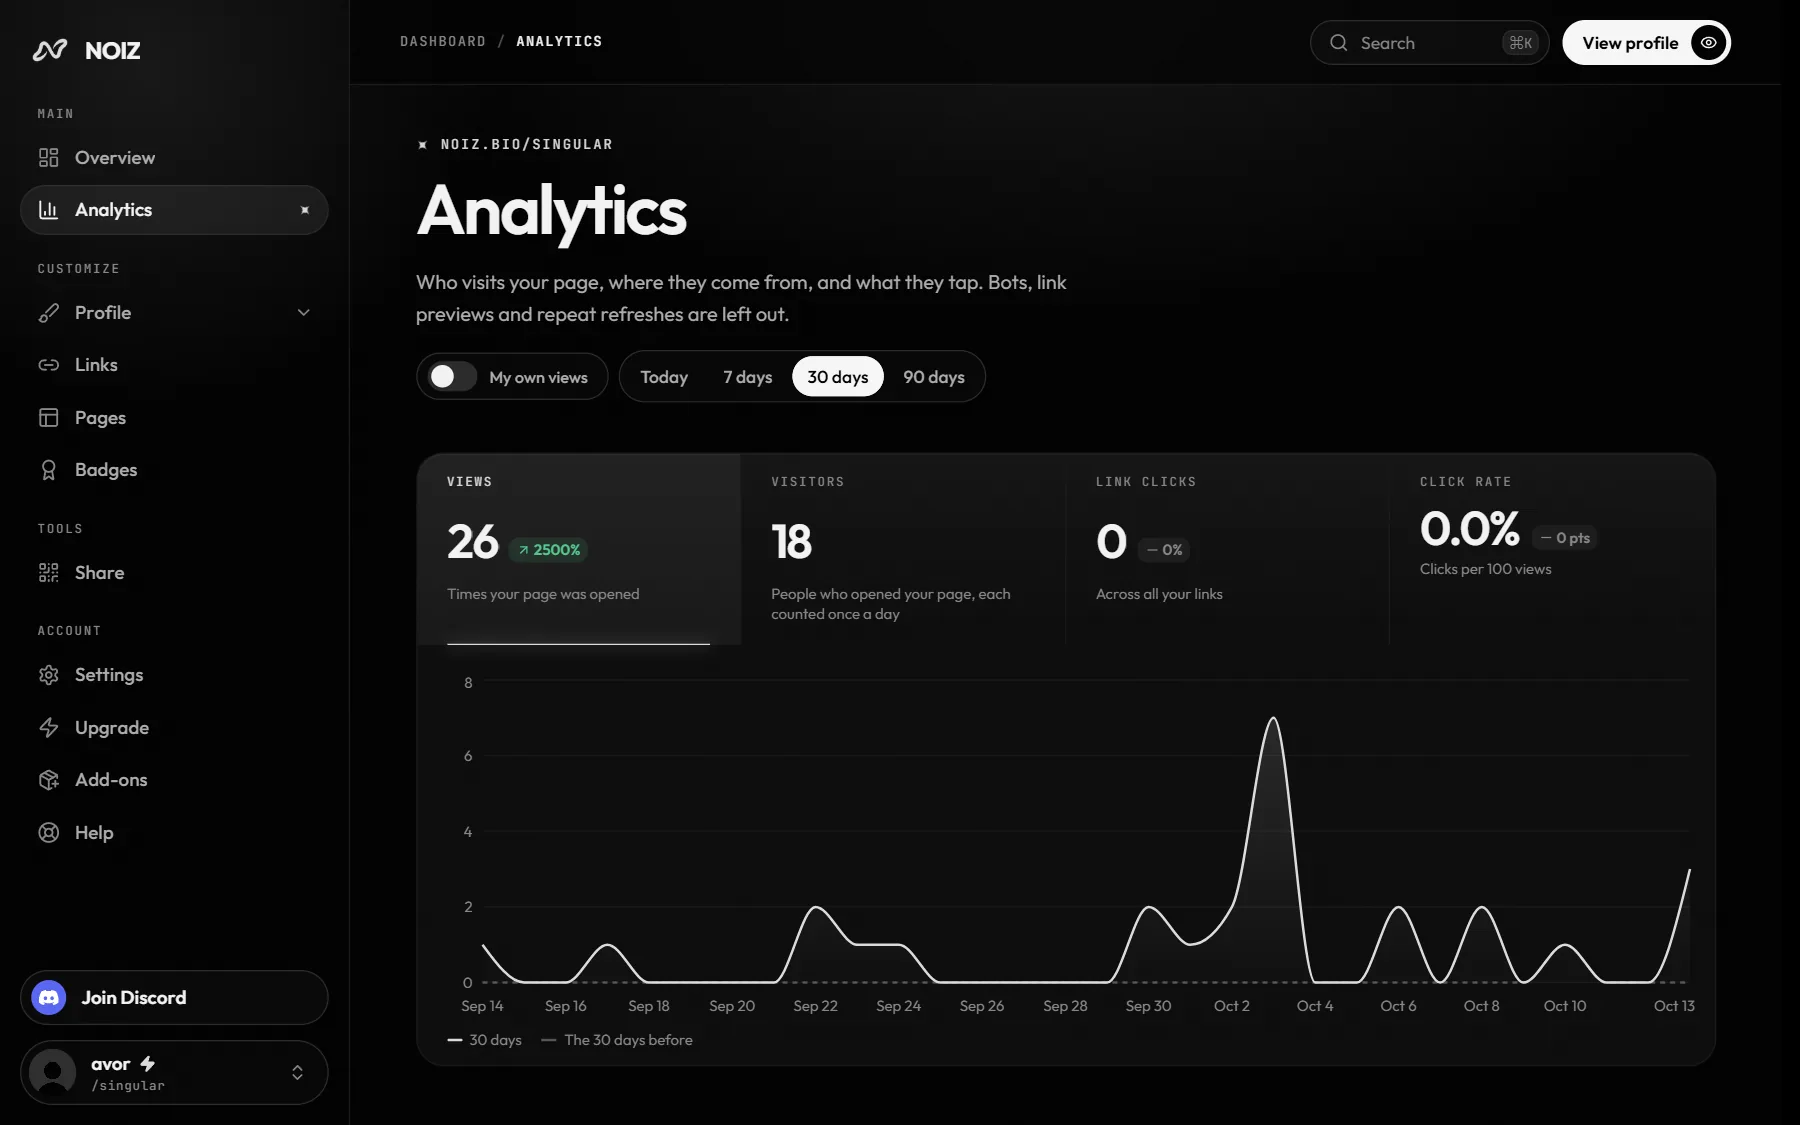Click the /singular username text
1800x1125 pixels.
pos(128,1086)
